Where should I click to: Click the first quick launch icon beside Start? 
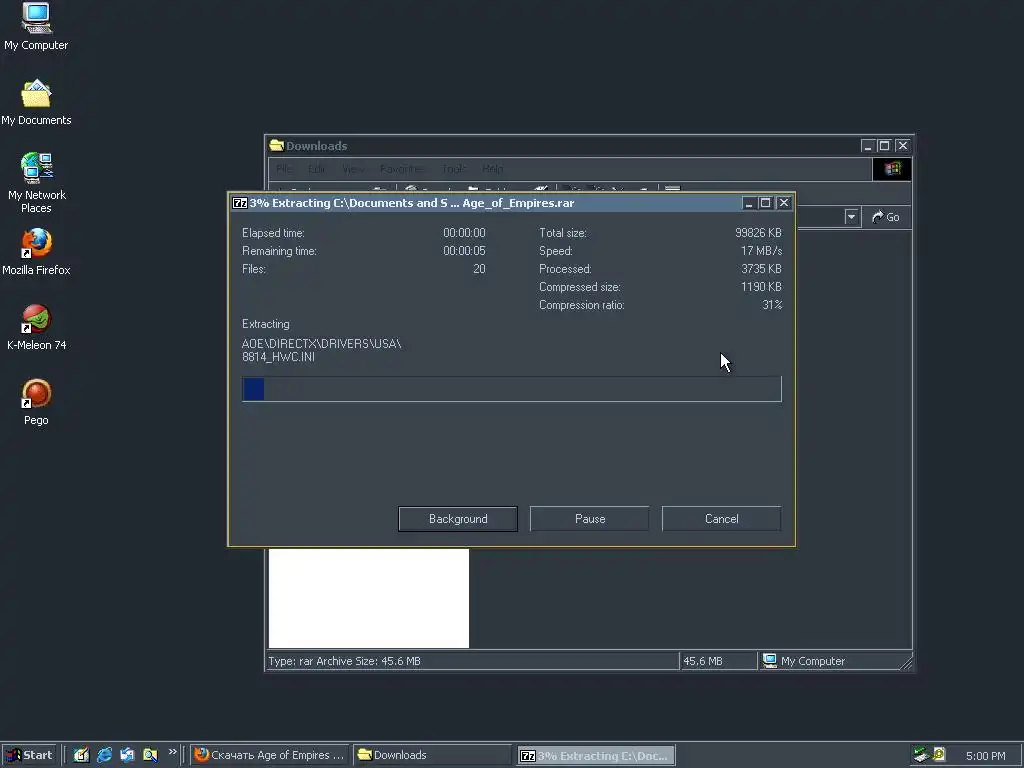[81, 755]
